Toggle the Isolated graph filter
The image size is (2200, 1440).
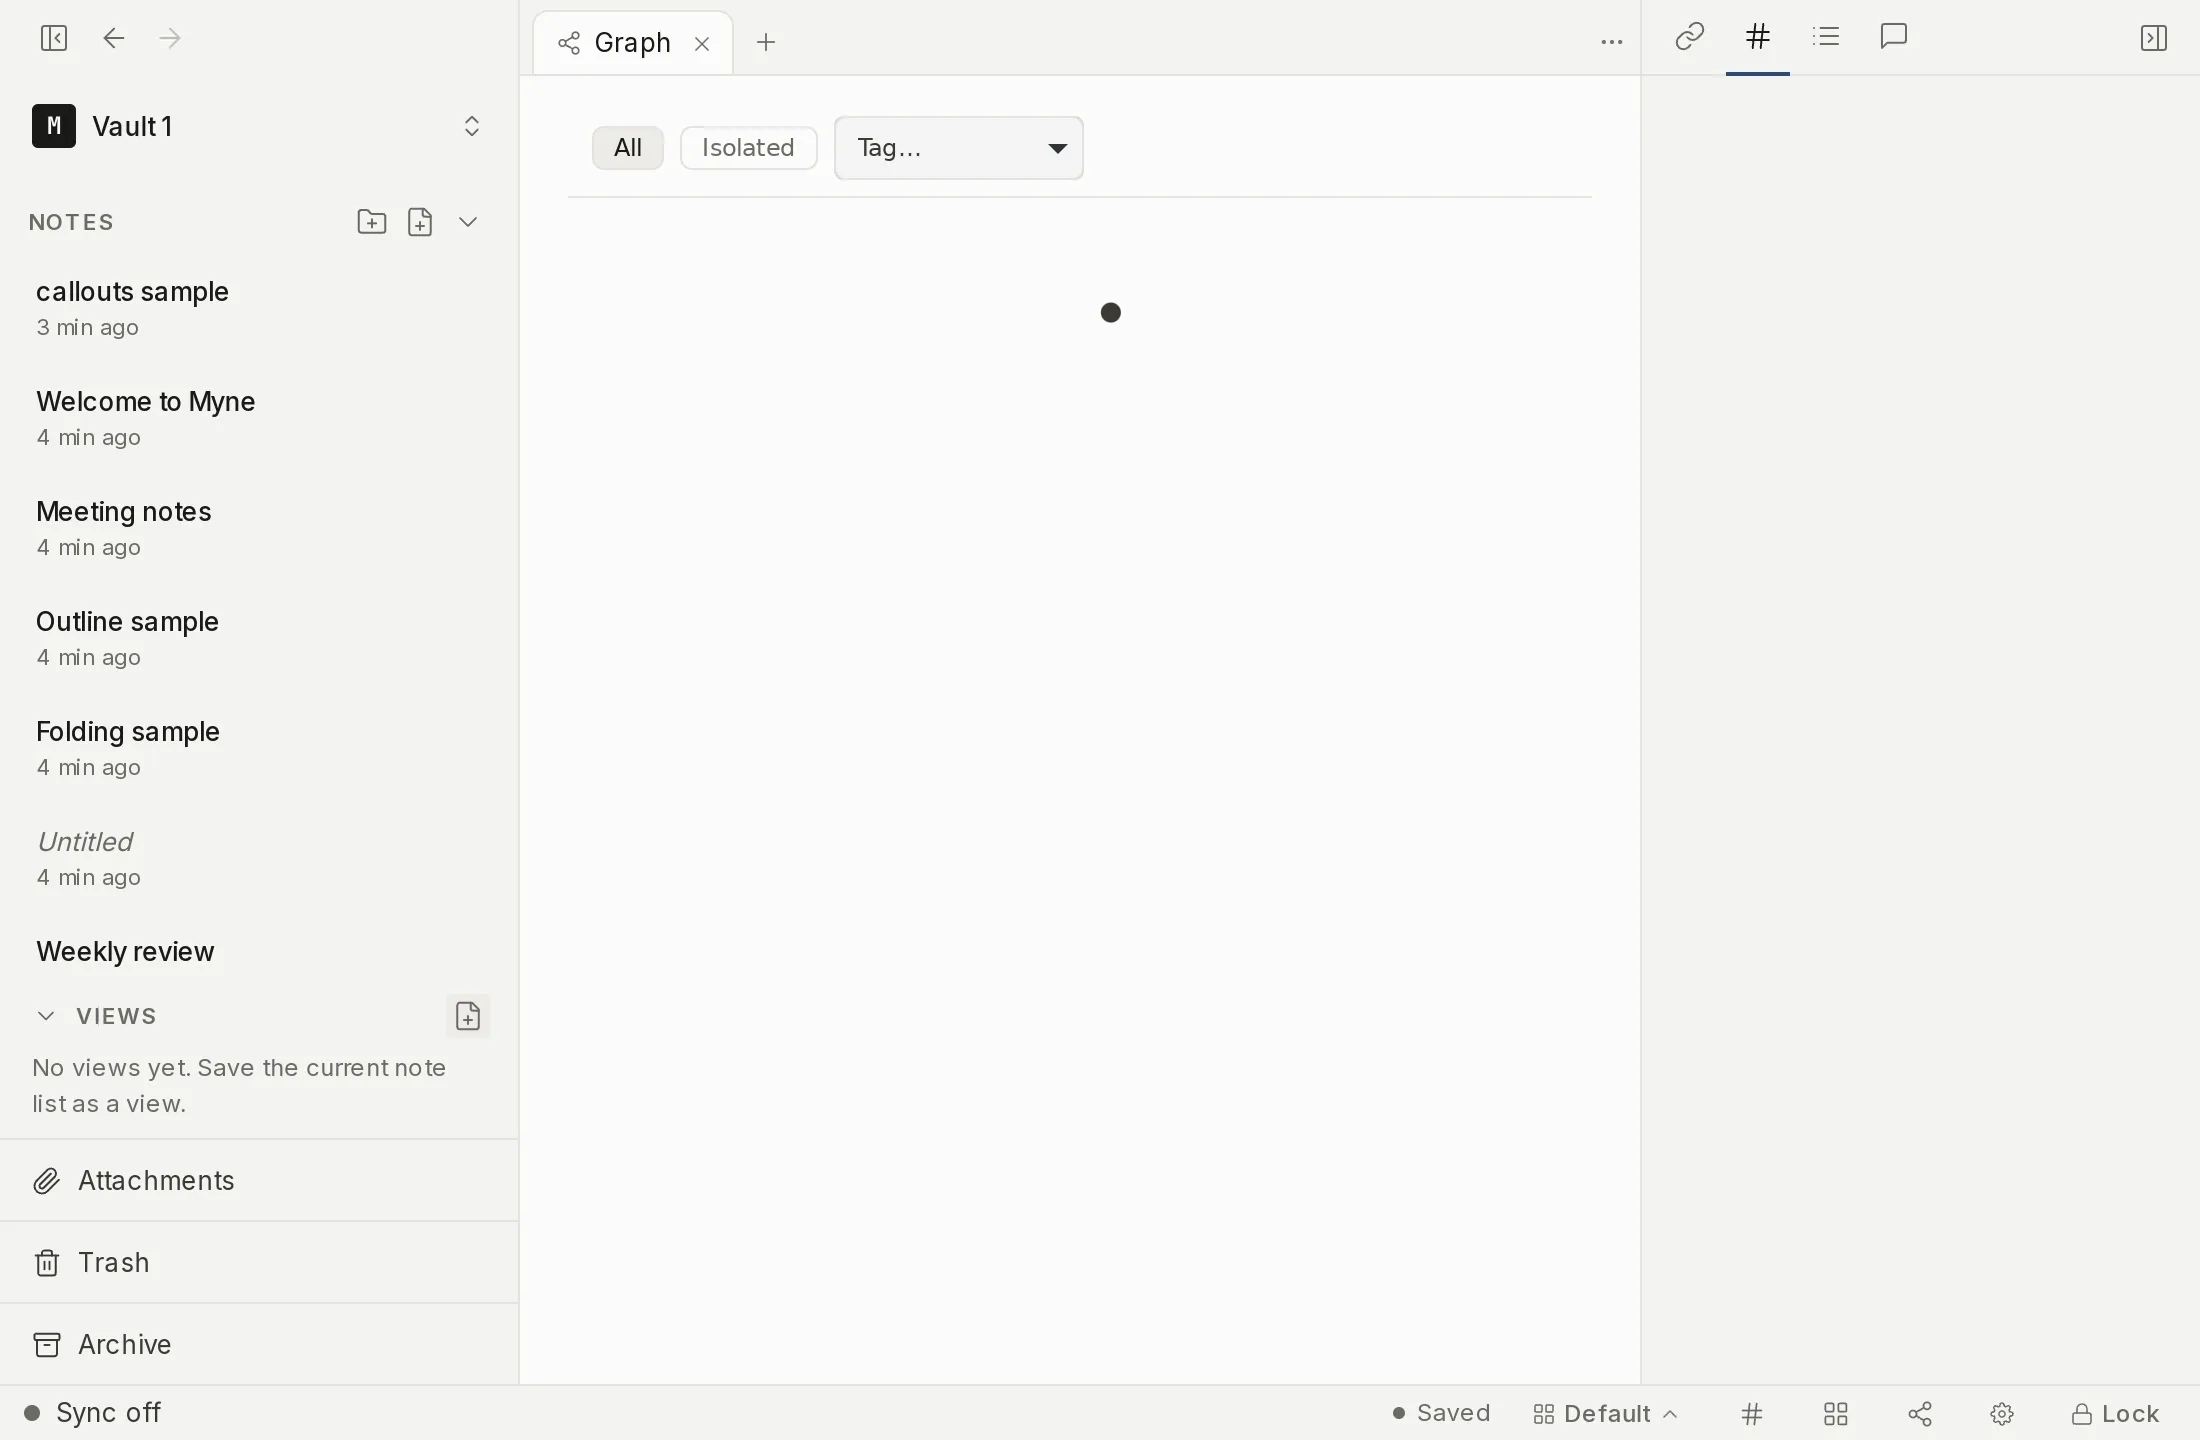click(x=748, y=148)
